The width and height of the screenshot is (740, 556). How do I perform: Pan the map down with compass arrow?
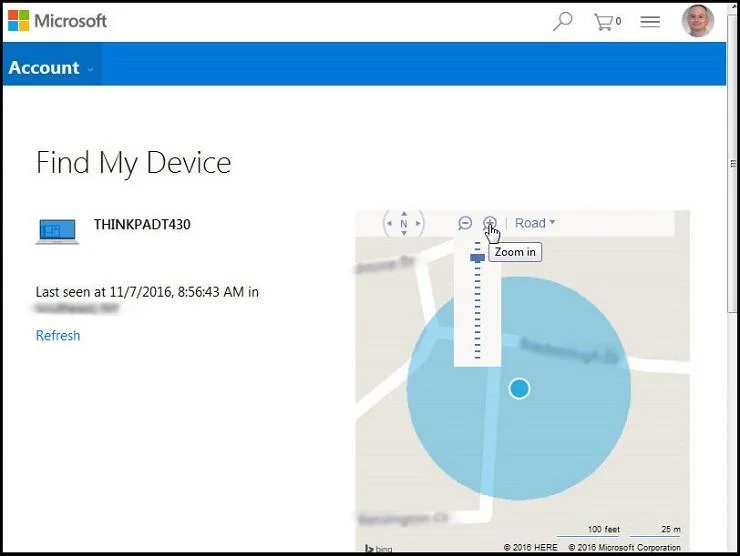coord(404,233)
